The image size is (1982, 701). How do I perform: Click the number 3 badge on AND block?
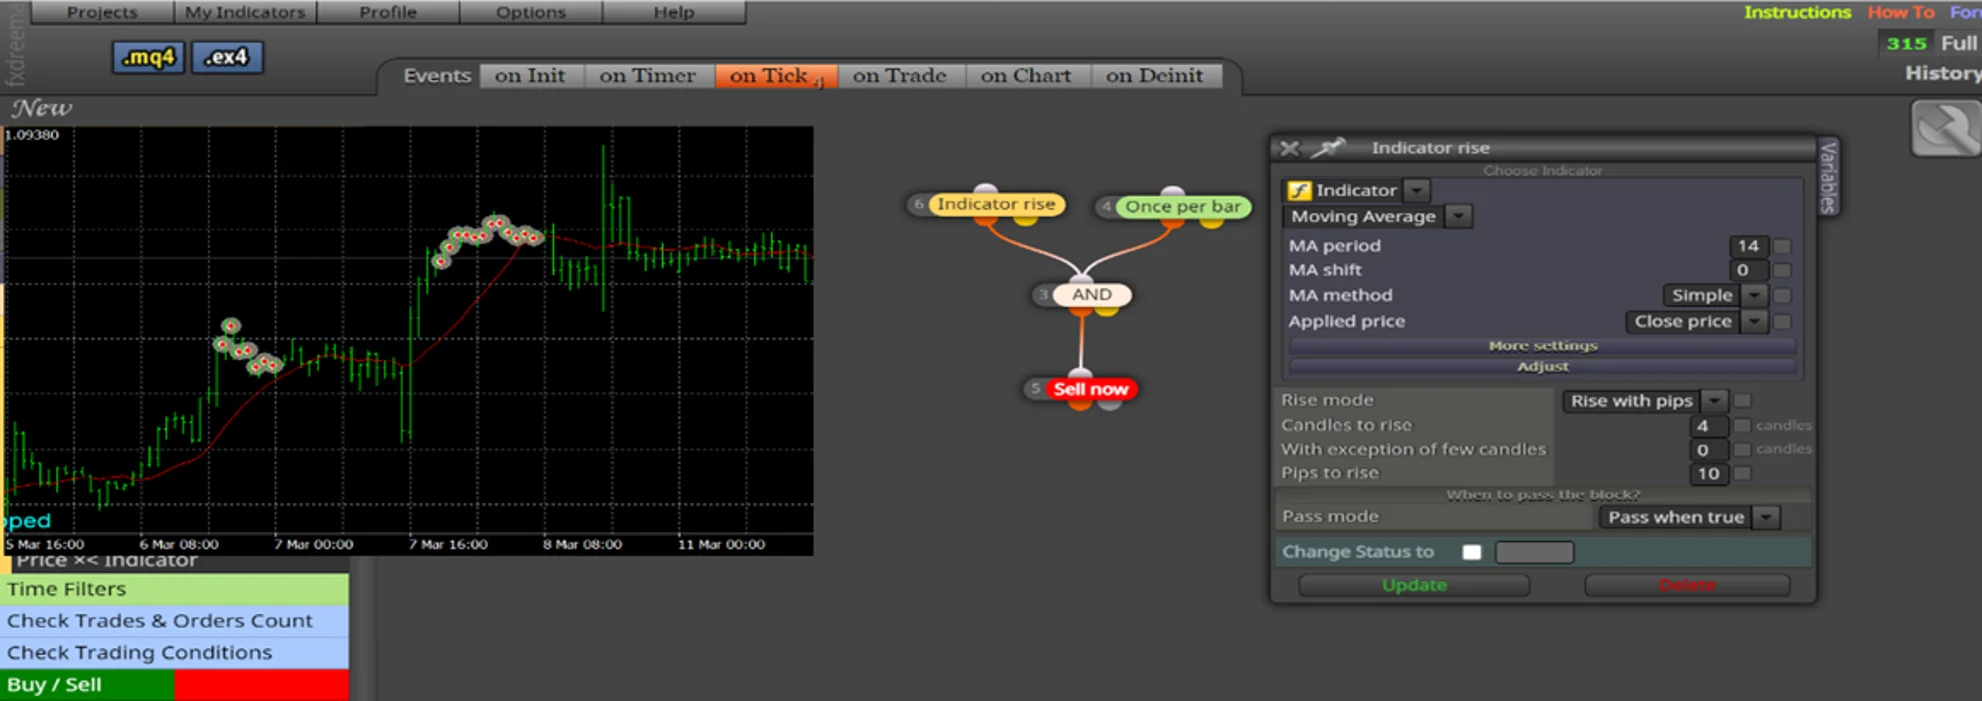click(1043, 295)
